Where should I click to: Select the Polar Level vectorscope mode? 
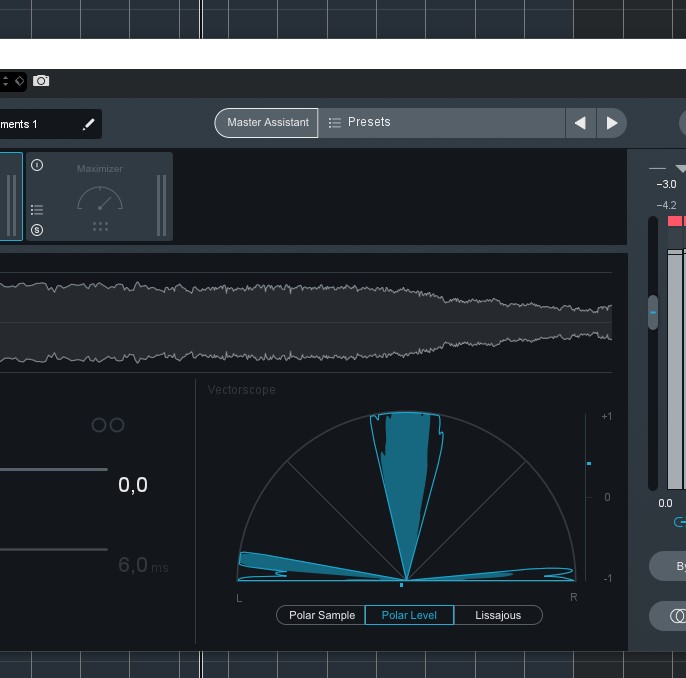point(409,615)
